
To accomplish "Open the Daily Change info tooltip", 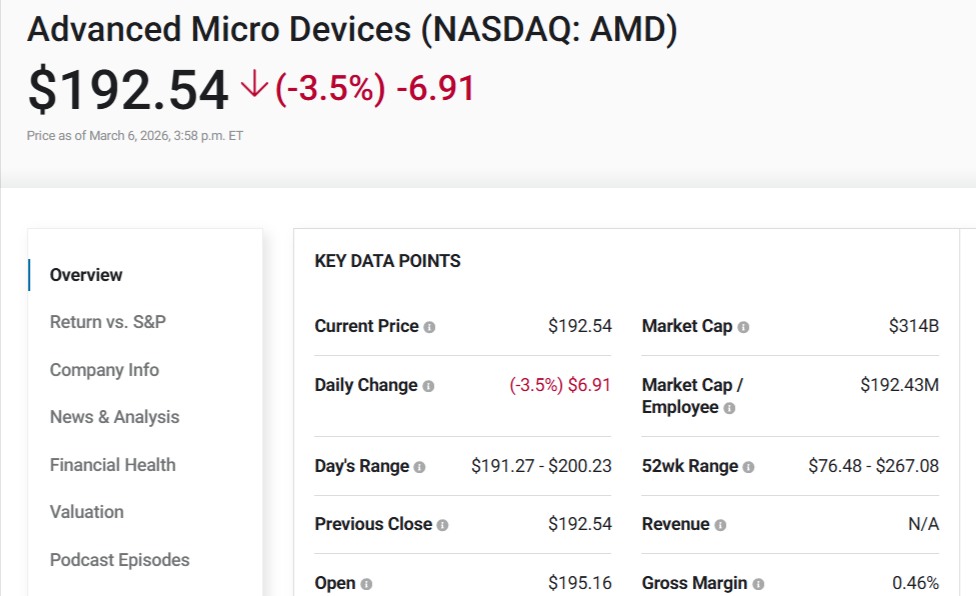I will [427, 386].
